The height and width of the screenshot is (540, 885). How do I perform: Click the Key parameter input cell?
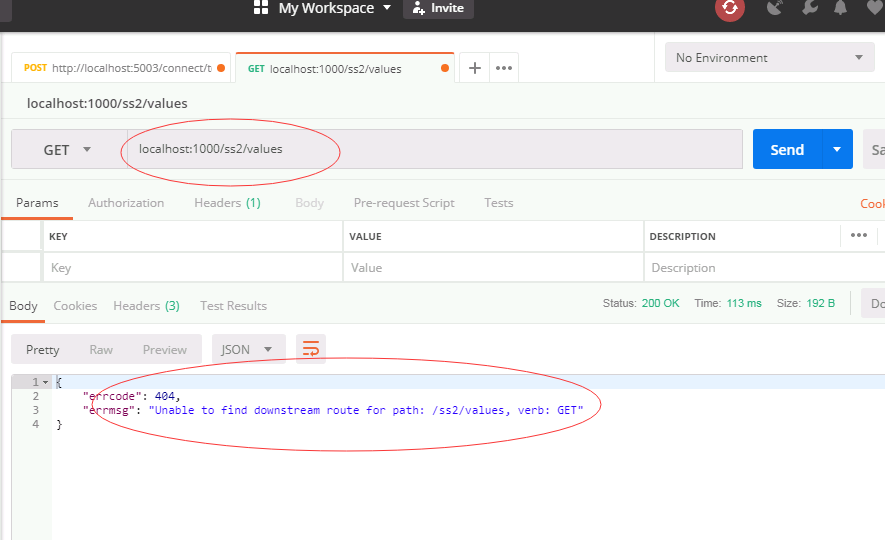[193, 267]
